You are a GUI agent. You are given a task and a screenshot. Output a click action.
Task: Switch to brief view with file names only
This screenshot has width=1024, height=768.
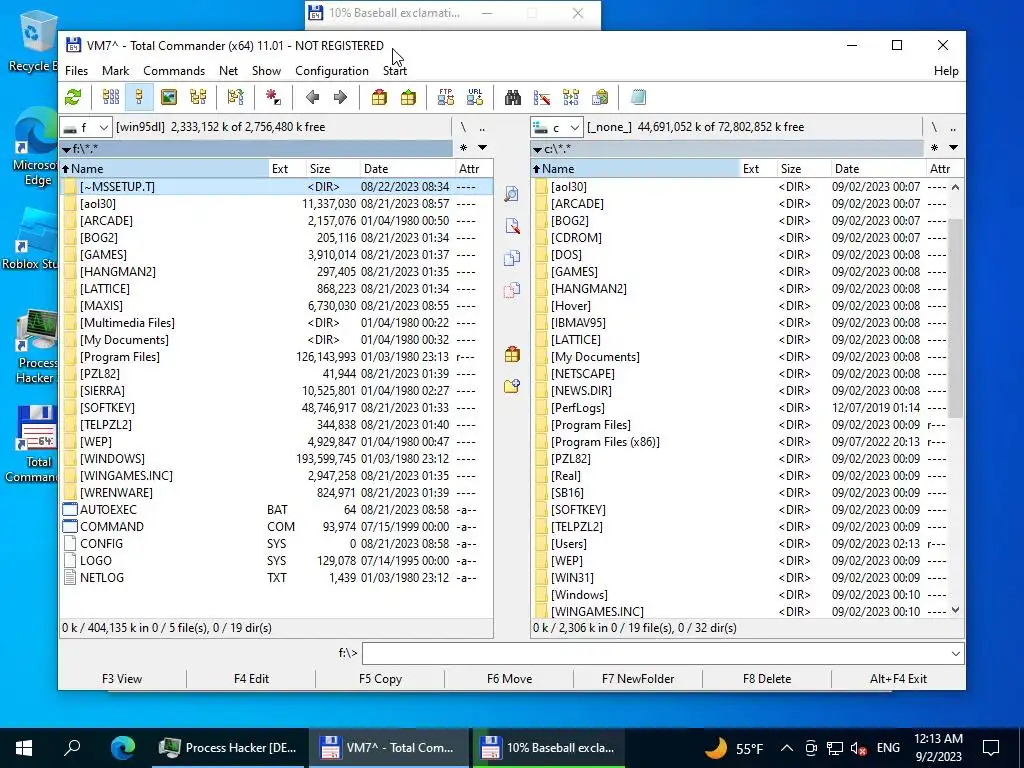point(110,97)
